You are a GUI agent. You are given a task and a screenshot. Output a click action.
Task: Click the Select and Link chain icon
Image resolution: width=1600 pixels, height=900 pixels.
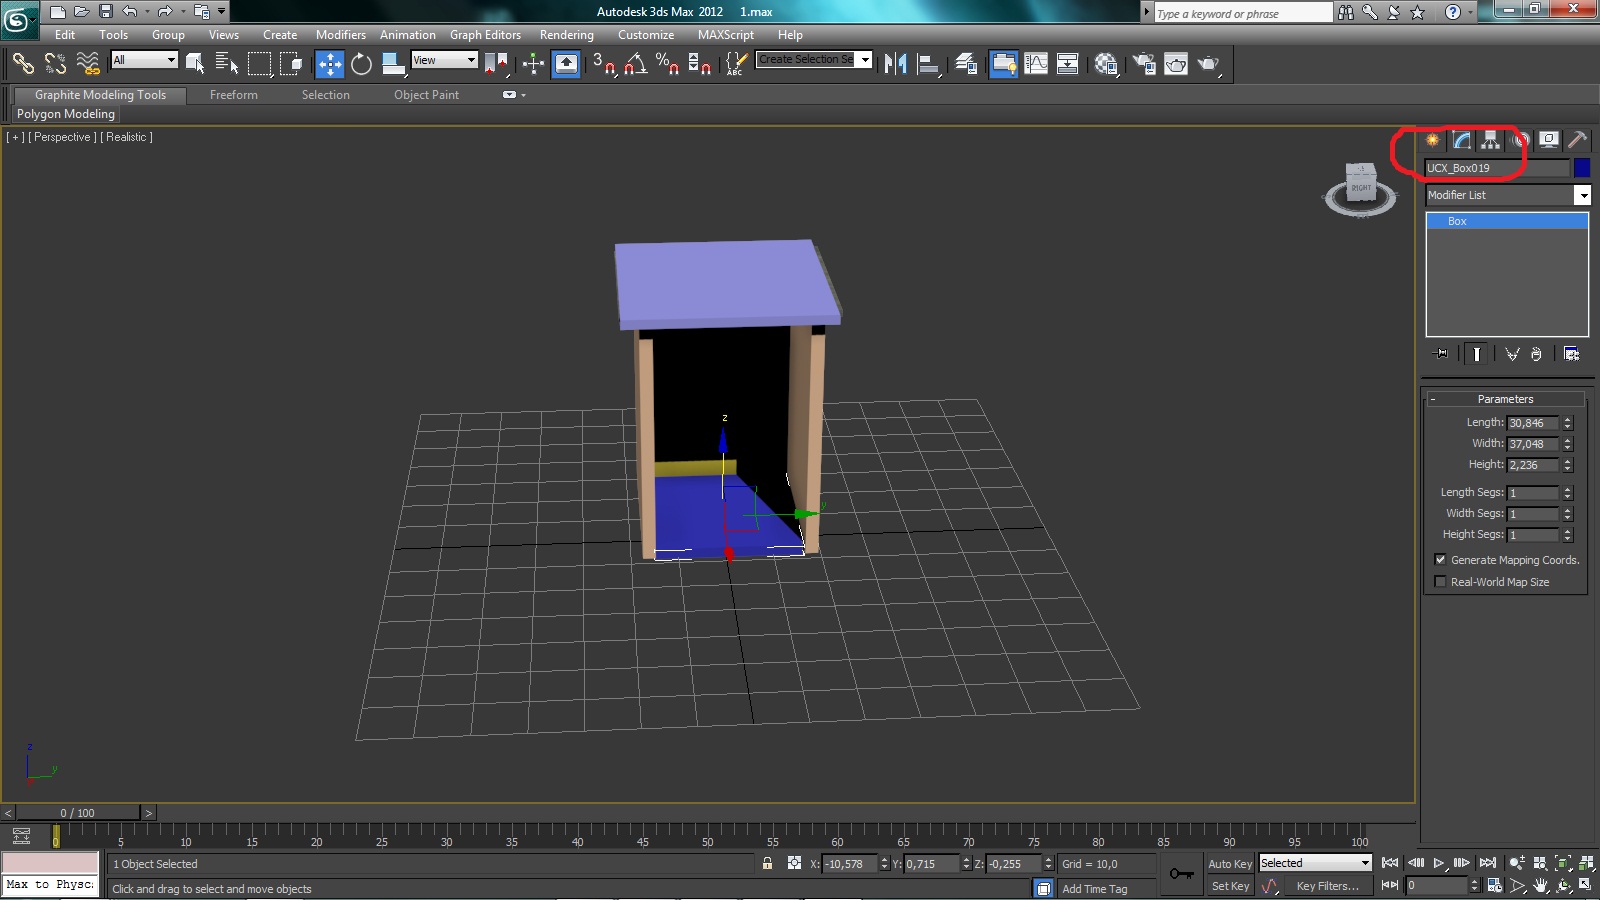pos(22,64)
